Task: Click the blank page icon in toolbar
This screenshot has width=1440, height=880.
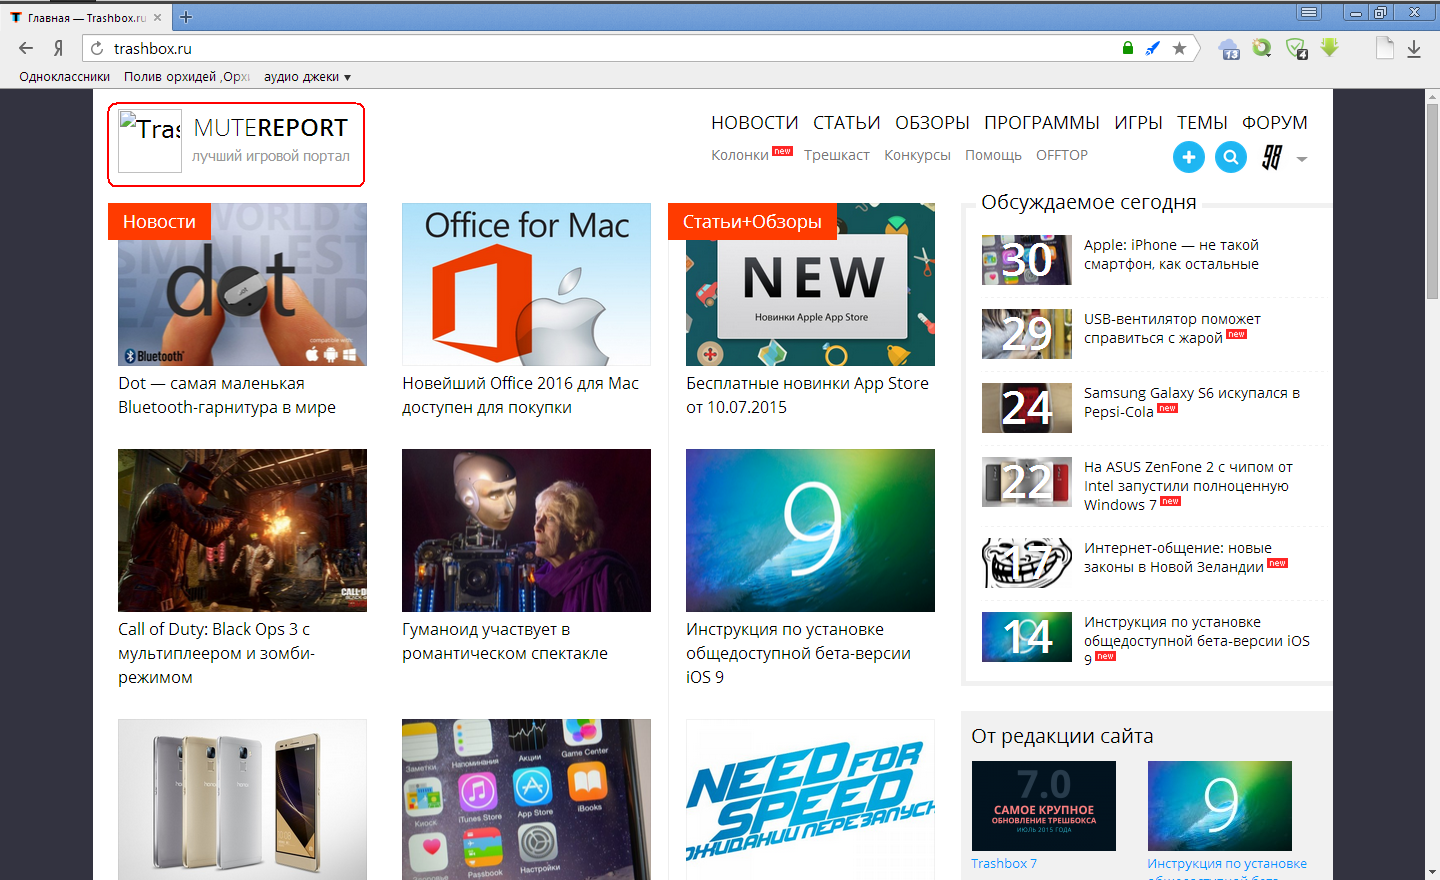Action: point(1385,48)
